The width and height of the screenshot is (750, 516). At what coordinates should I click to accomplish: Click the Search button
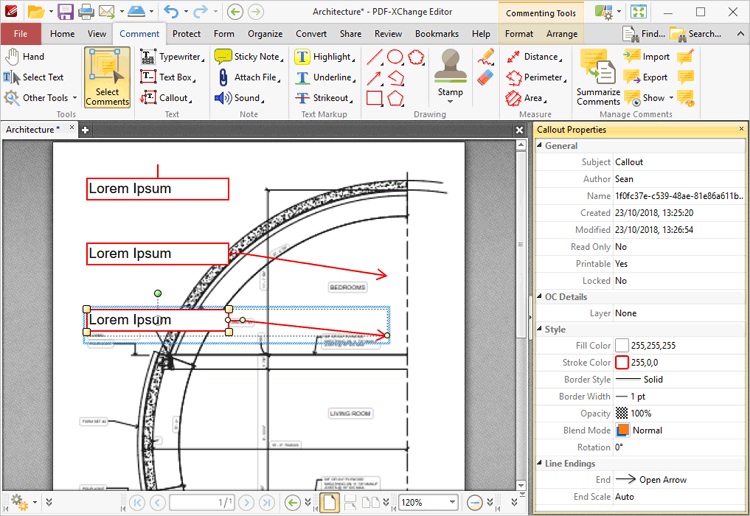tap(695, 34)
